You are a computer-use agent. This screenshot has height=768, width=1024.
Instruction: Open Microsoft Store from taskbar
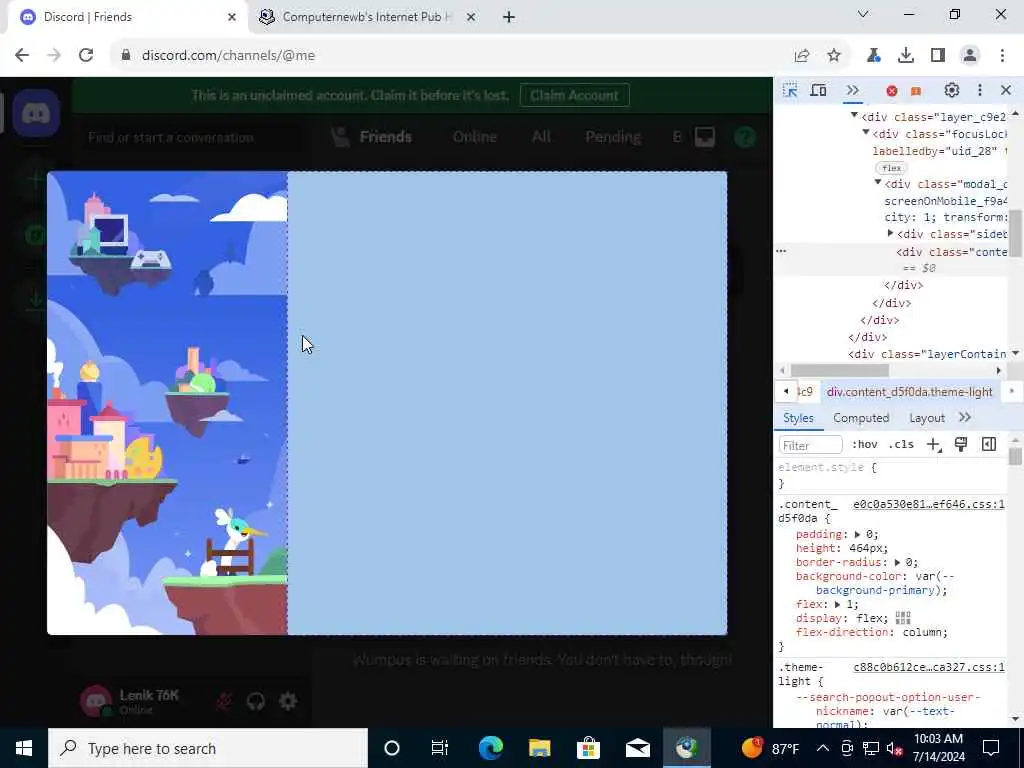pyautogui.click(x=588, y=748)
